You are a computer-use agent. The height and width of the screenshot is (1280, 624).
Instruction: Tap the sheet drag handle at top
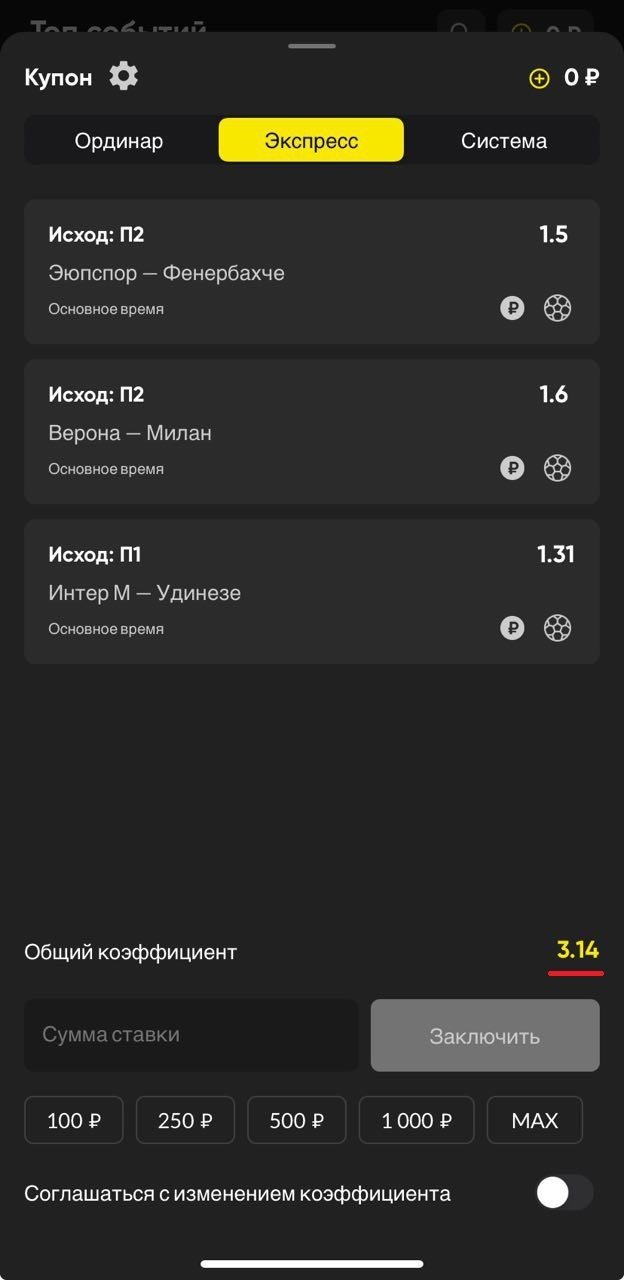[x=312, y=46]
